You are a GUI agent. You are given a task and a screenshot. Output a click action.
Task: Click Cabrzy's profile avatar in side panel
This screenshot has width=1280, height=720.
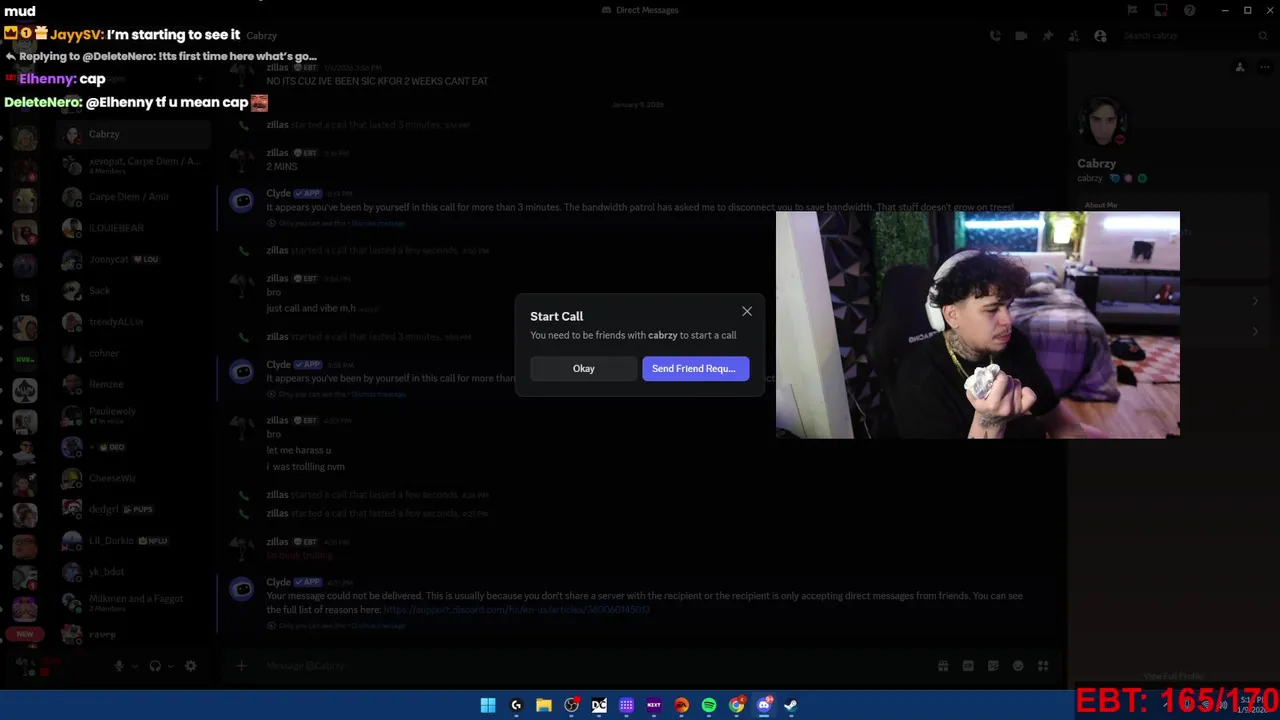[x=1102, y=122]
